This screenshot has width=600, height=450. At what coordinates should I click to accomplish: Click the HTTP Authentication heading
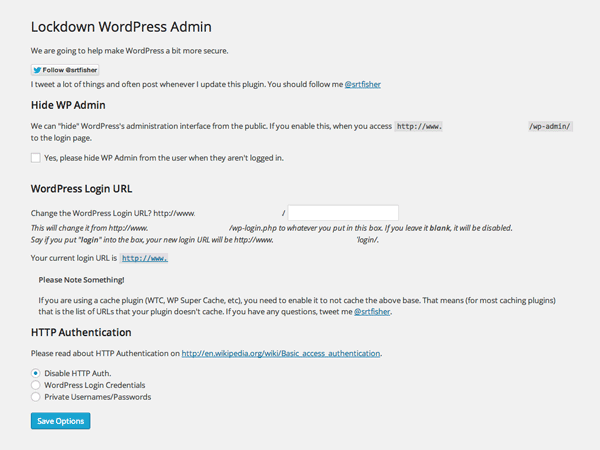click(x=81, y=332)
